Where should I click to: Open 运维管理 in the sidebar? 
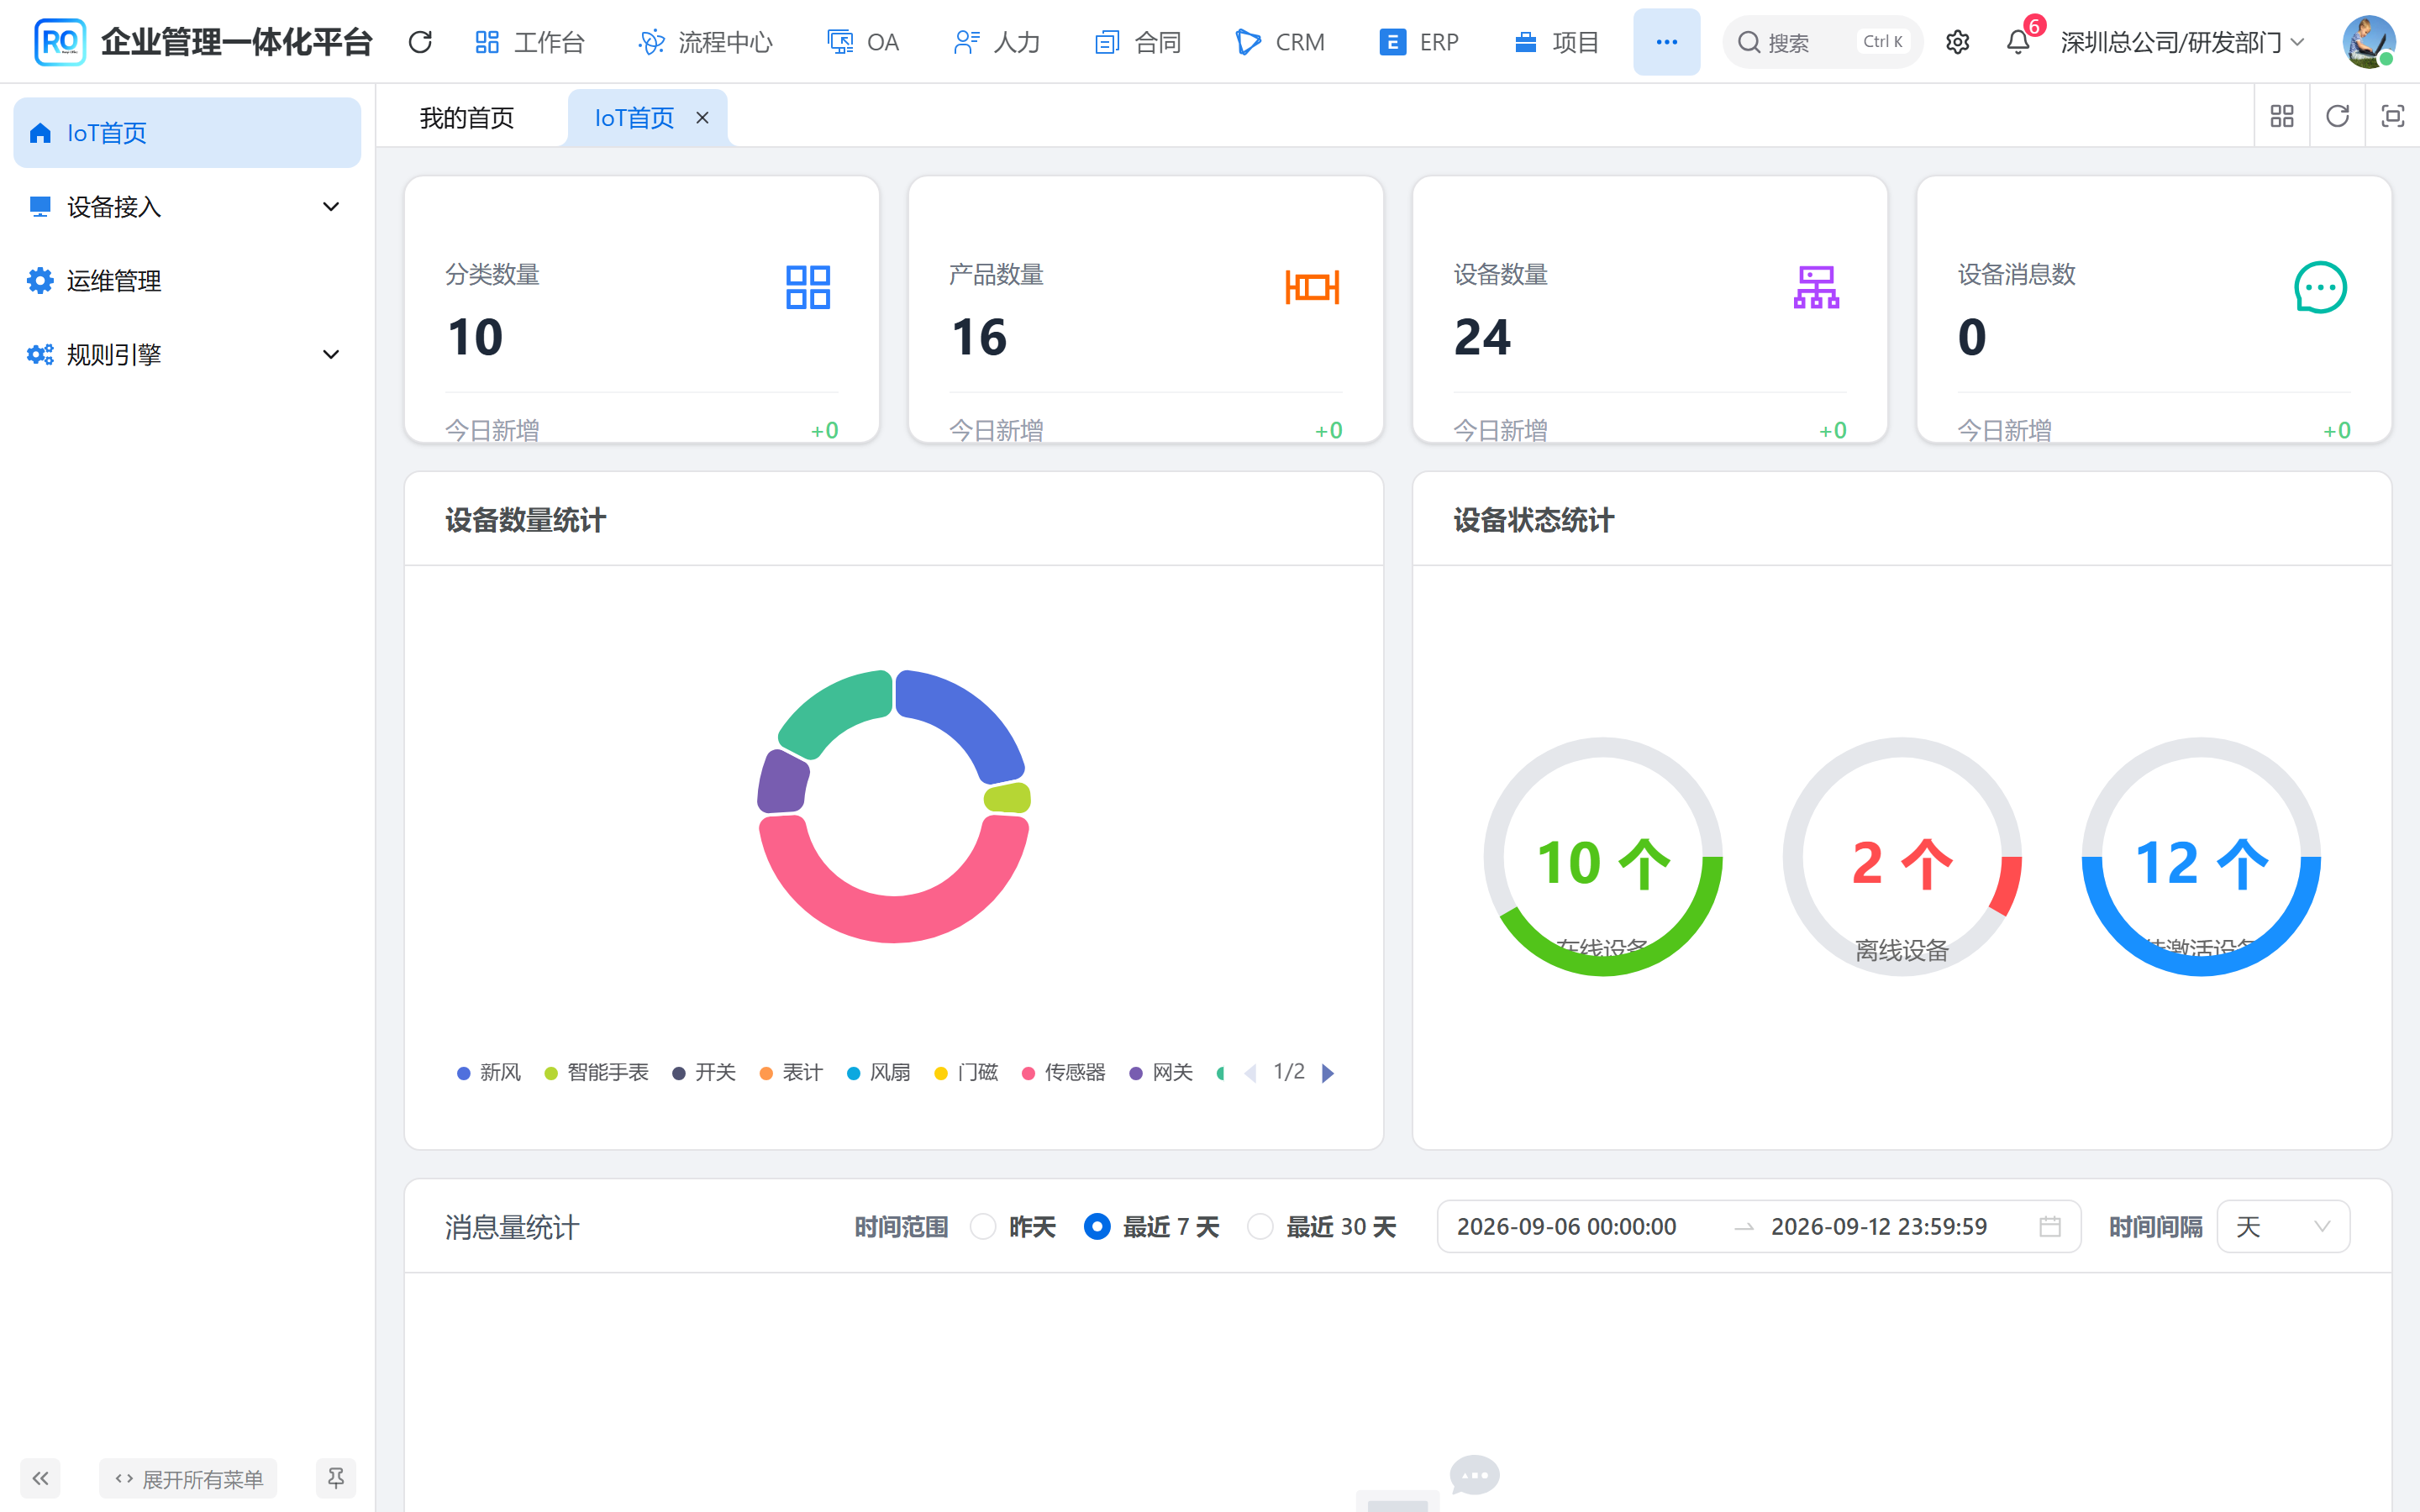[x=187, y=281]
